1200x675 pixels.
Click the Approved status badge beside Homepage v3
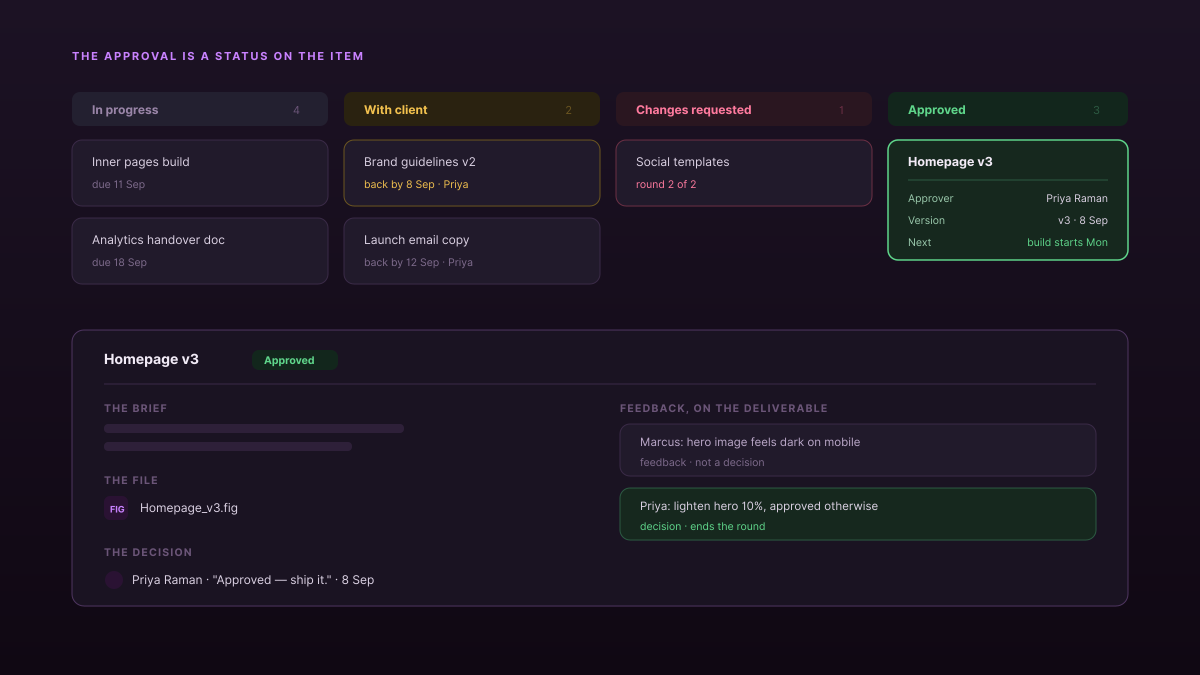point(295,360)
